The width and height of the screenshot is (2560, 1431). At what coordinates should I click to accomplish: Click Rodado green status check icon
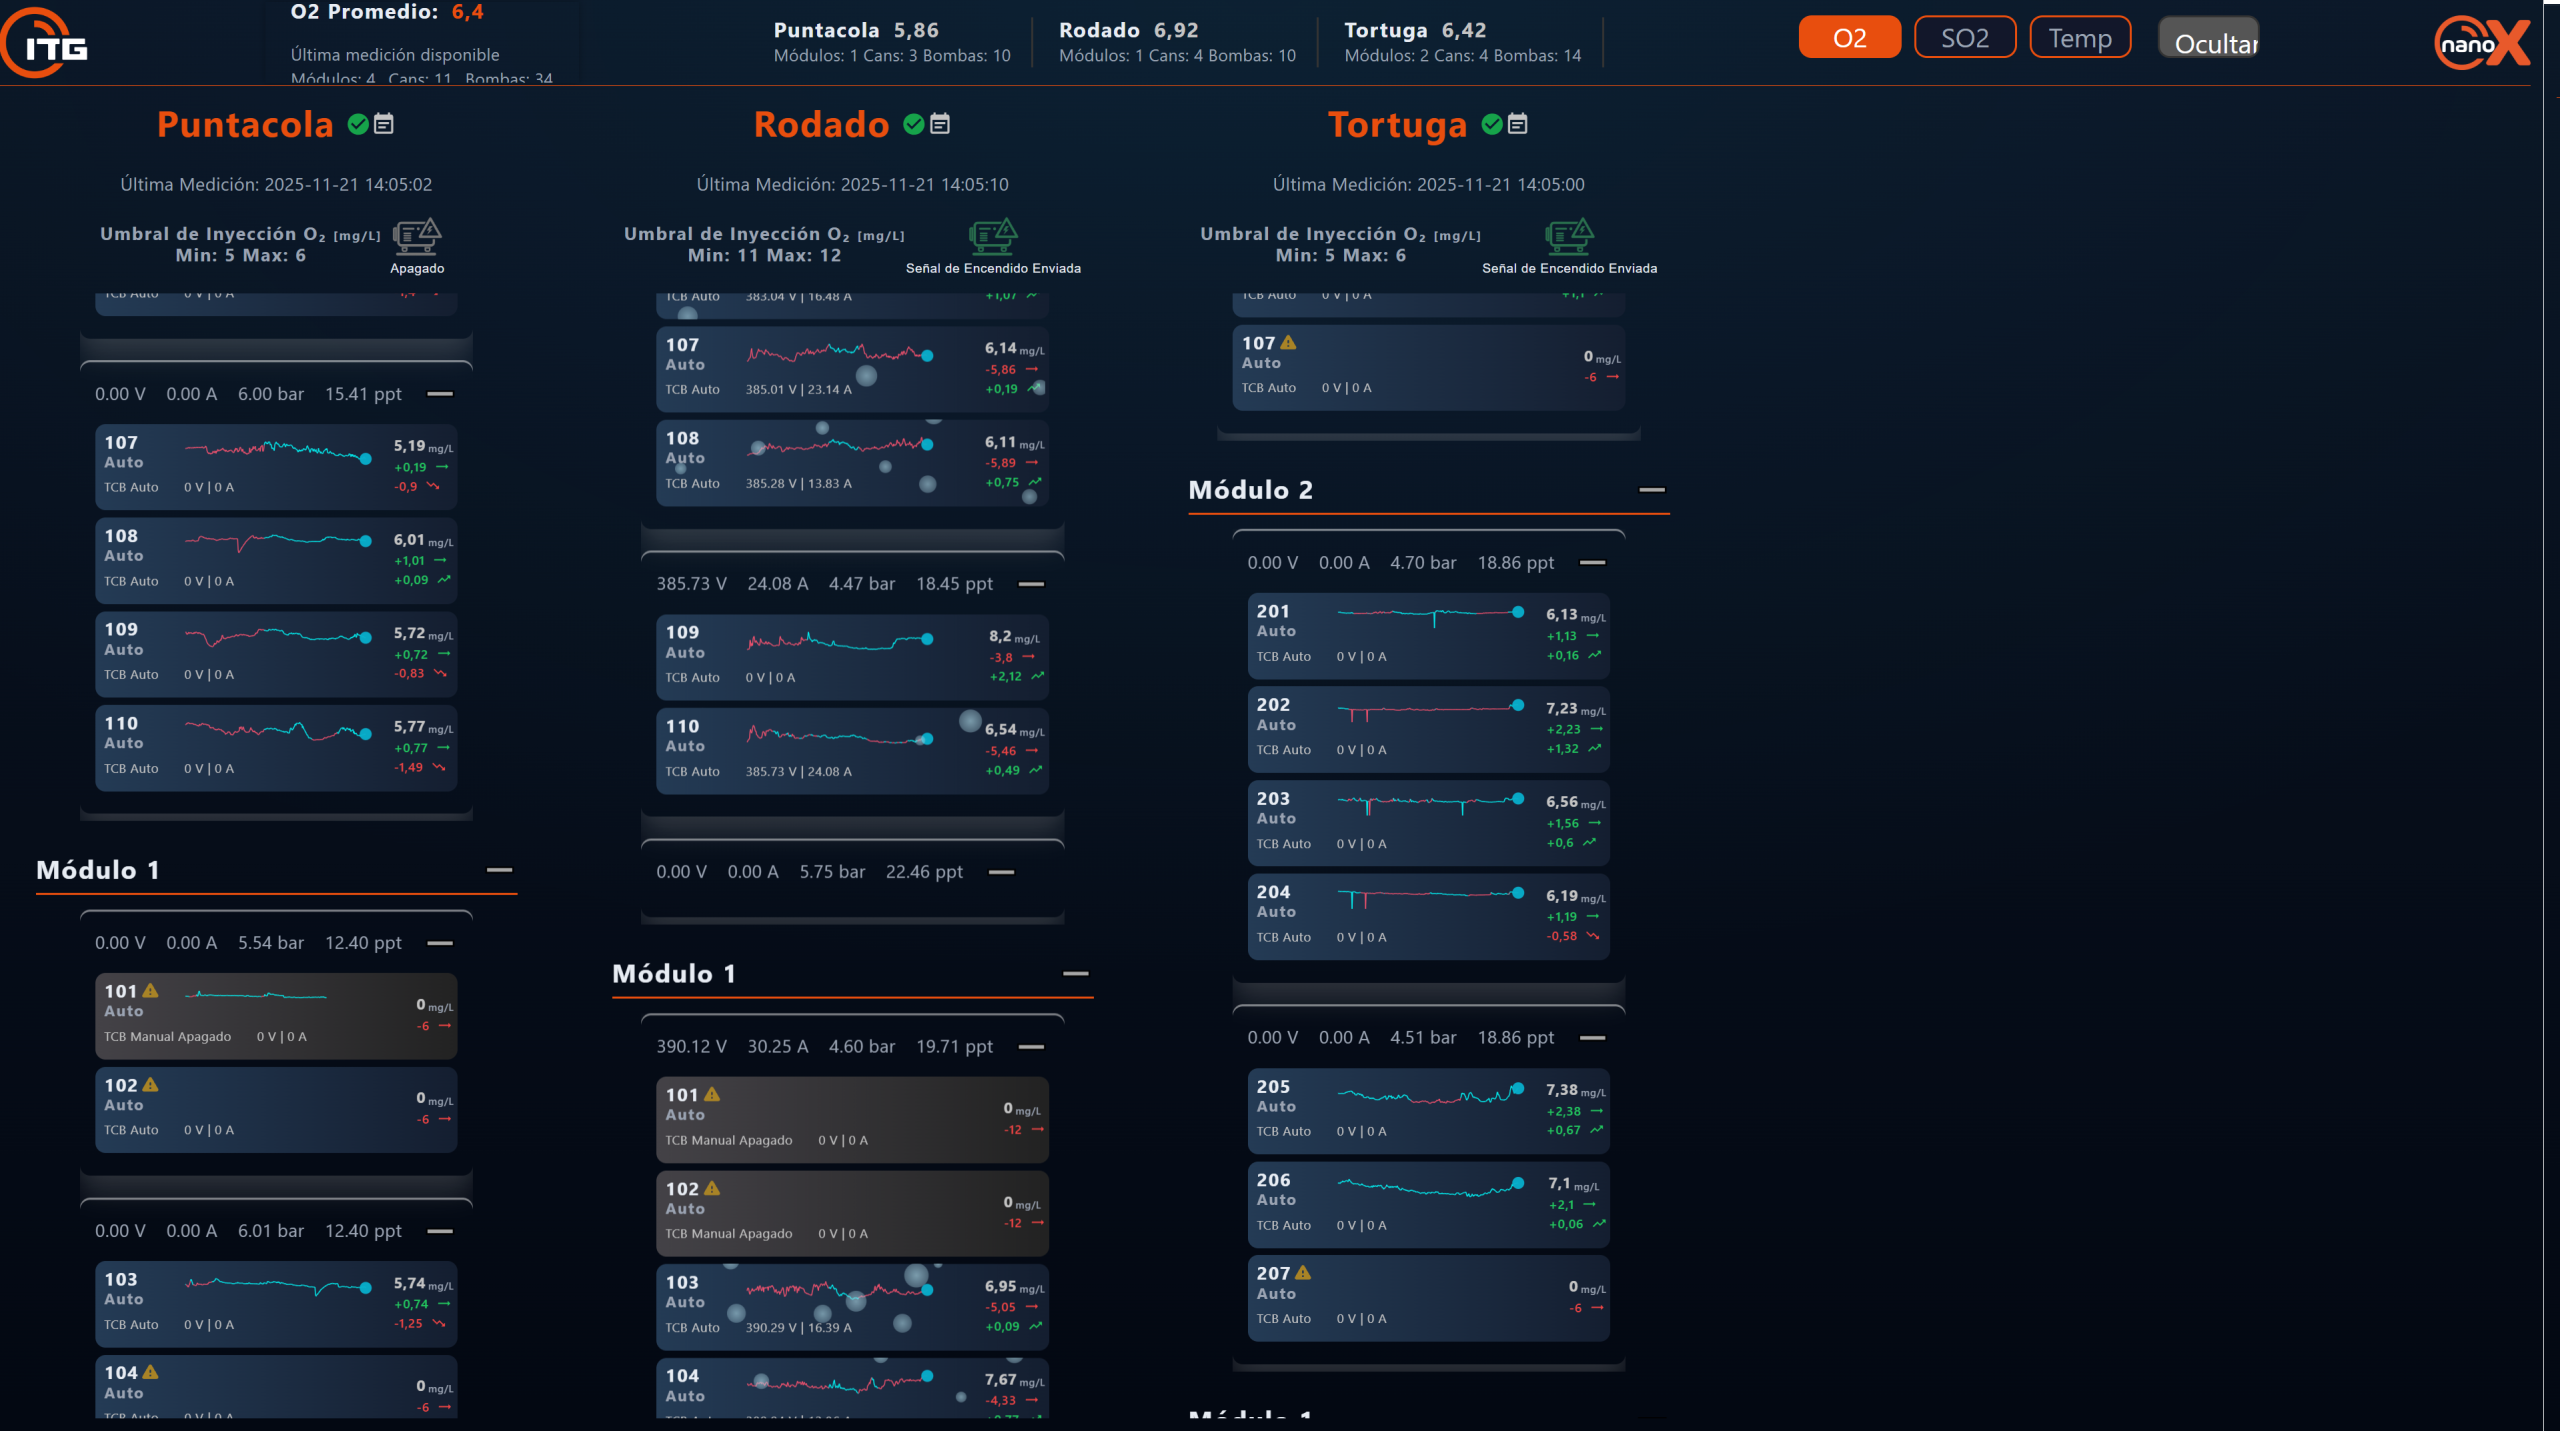click(x=913, y=124)
